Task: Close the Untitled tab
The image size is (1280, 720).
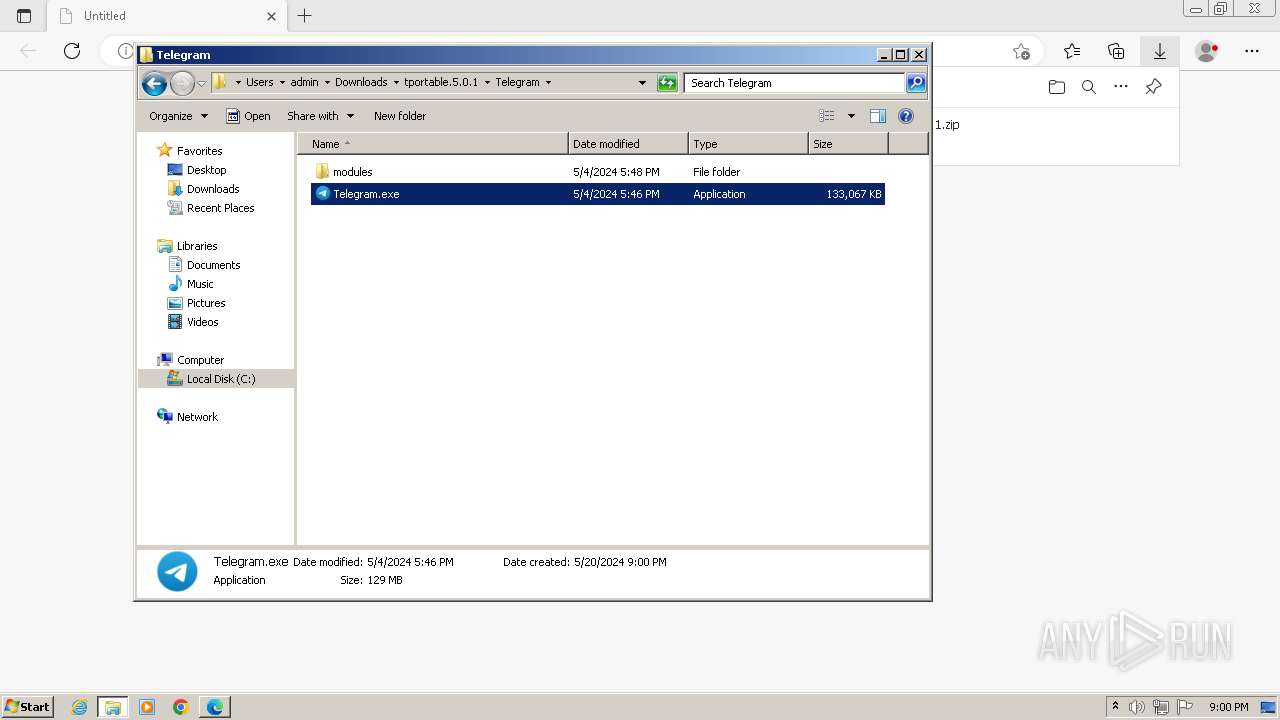Action: point(271,16)
